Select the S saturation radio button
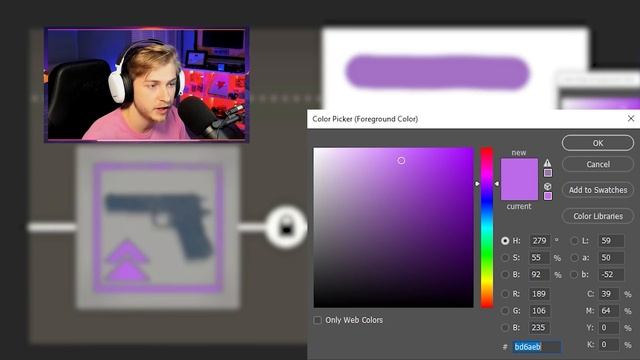This screenshot has height=360, width=640. [505, 258]
